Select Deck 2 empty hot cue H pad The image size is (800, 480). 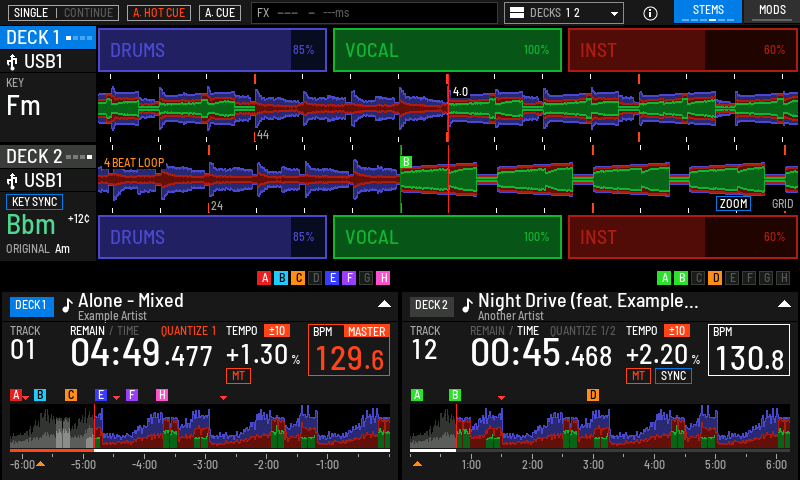click(x=783, y=278)
